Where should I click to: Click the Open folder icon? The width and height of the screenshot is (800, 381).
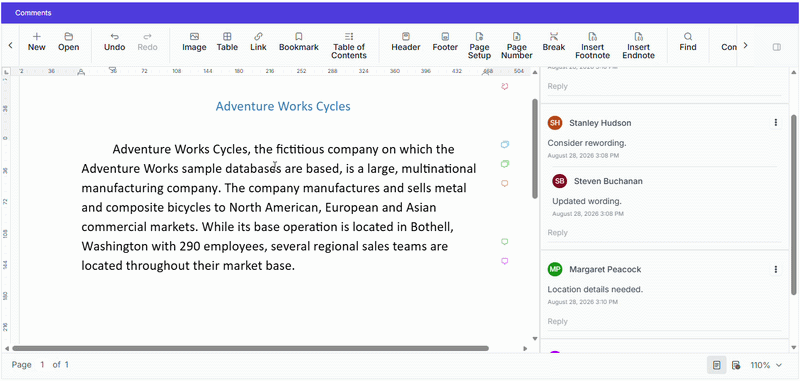point(68,37)
